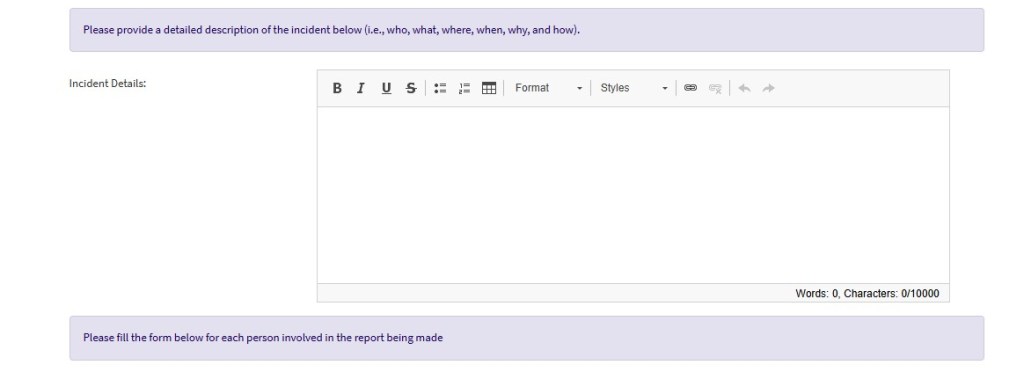Click the insert Link icon
Screen dimensions: 1024x372
point(690,88)
